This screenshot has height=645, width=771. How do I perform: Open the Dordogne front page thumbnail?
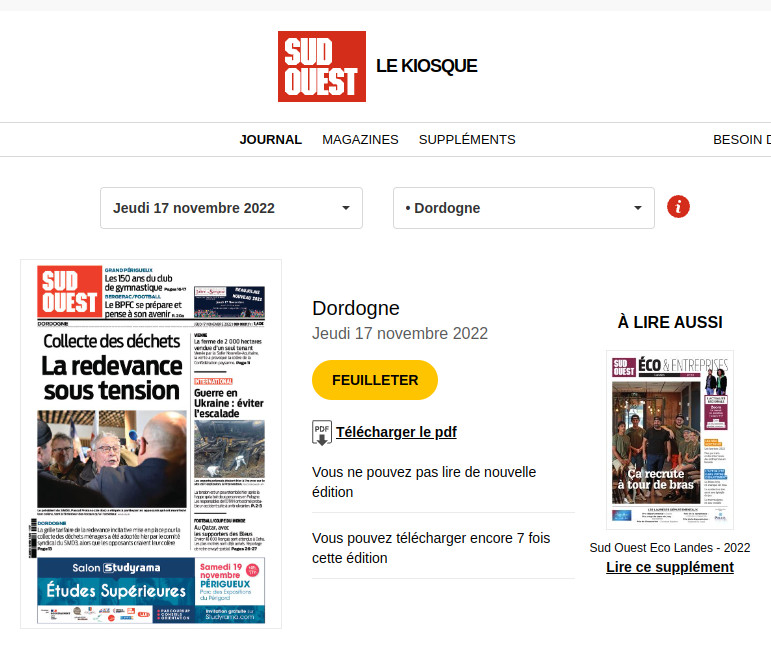(151, 444)
